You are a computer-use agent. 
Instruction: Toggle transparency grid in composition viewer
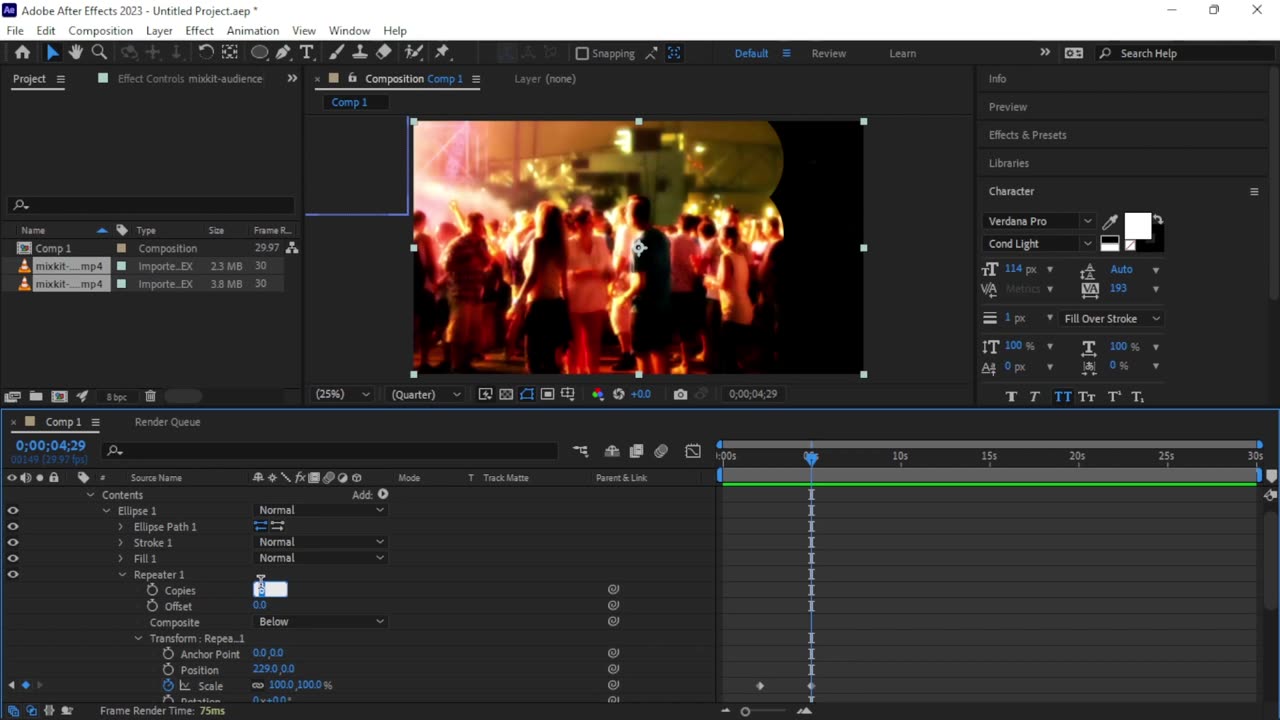point(506,394)
